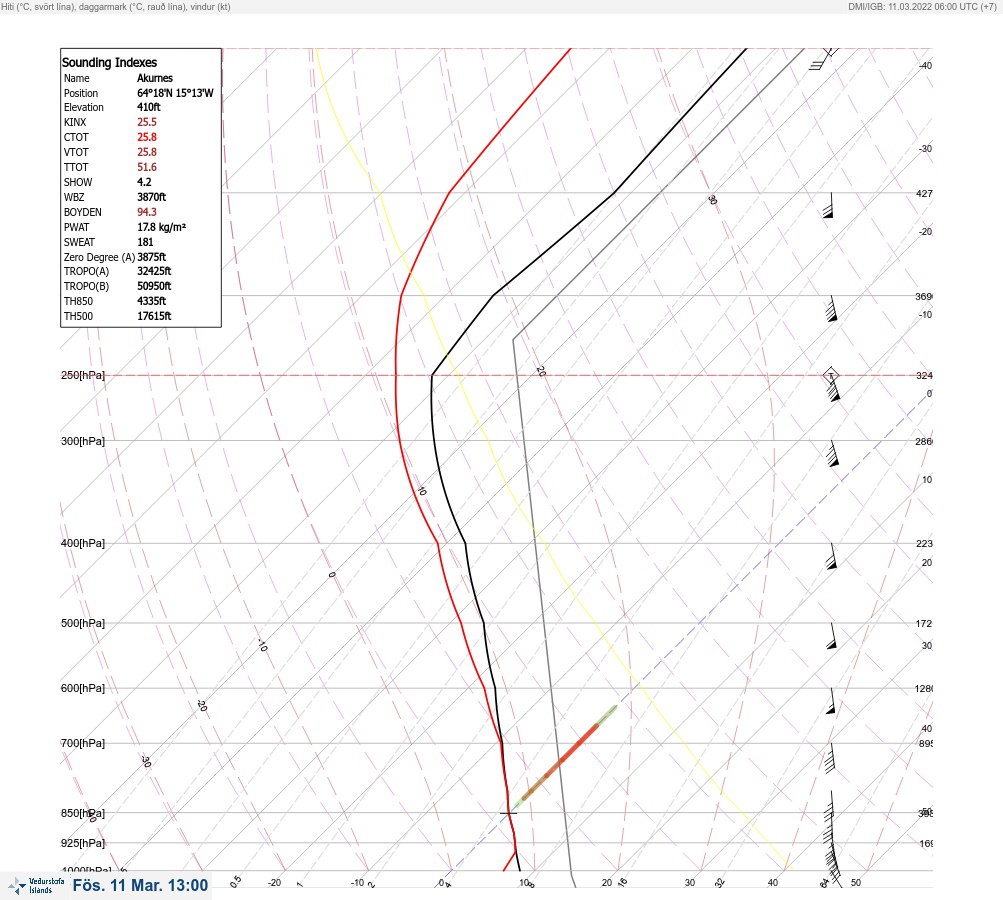Click the TROPO(A) value 32425ft
Screen dimensions: 1003x900
154,271
